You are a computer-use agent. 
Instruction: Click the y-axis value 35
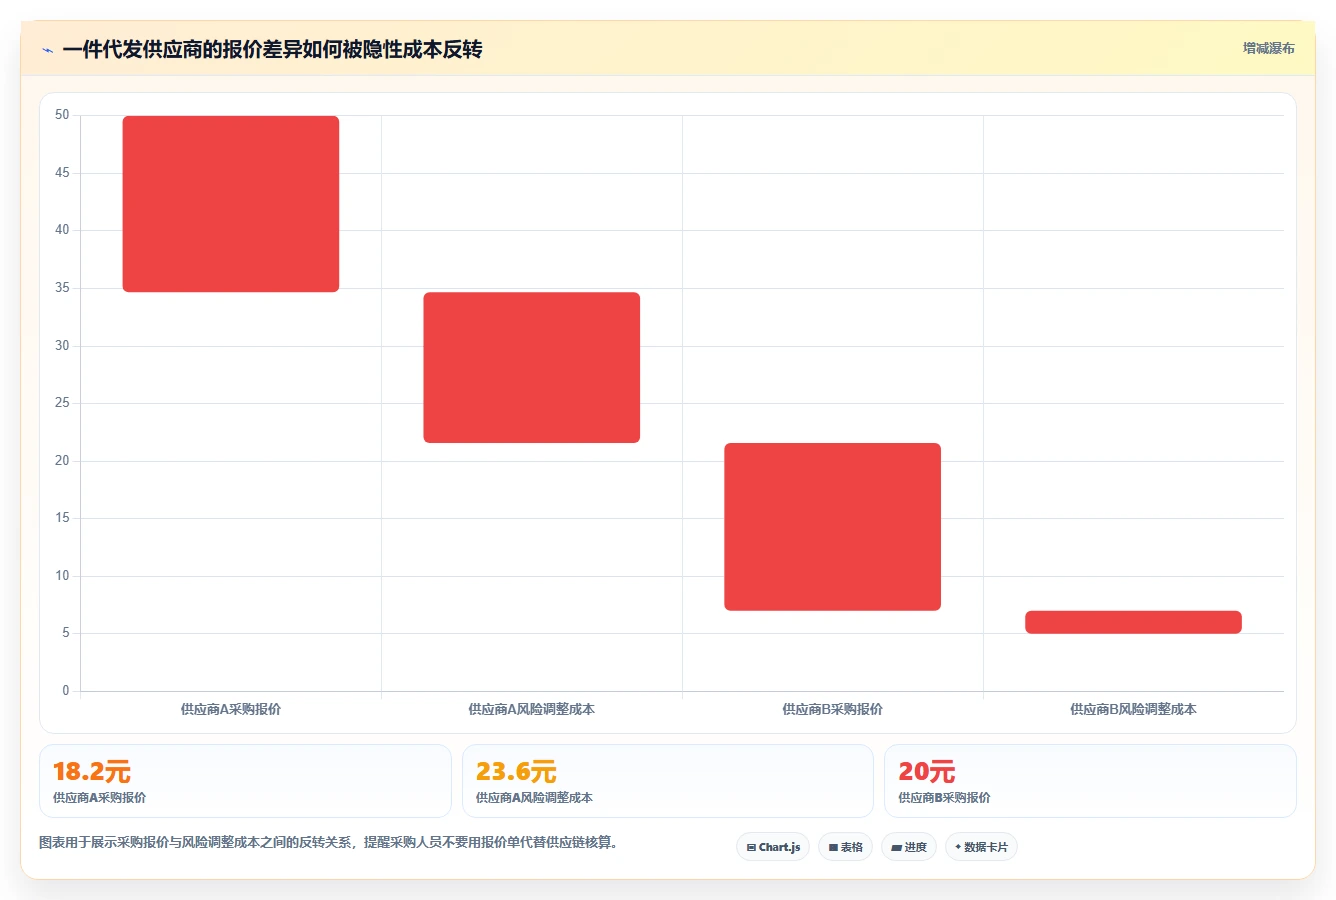click(x=62, y=288)
